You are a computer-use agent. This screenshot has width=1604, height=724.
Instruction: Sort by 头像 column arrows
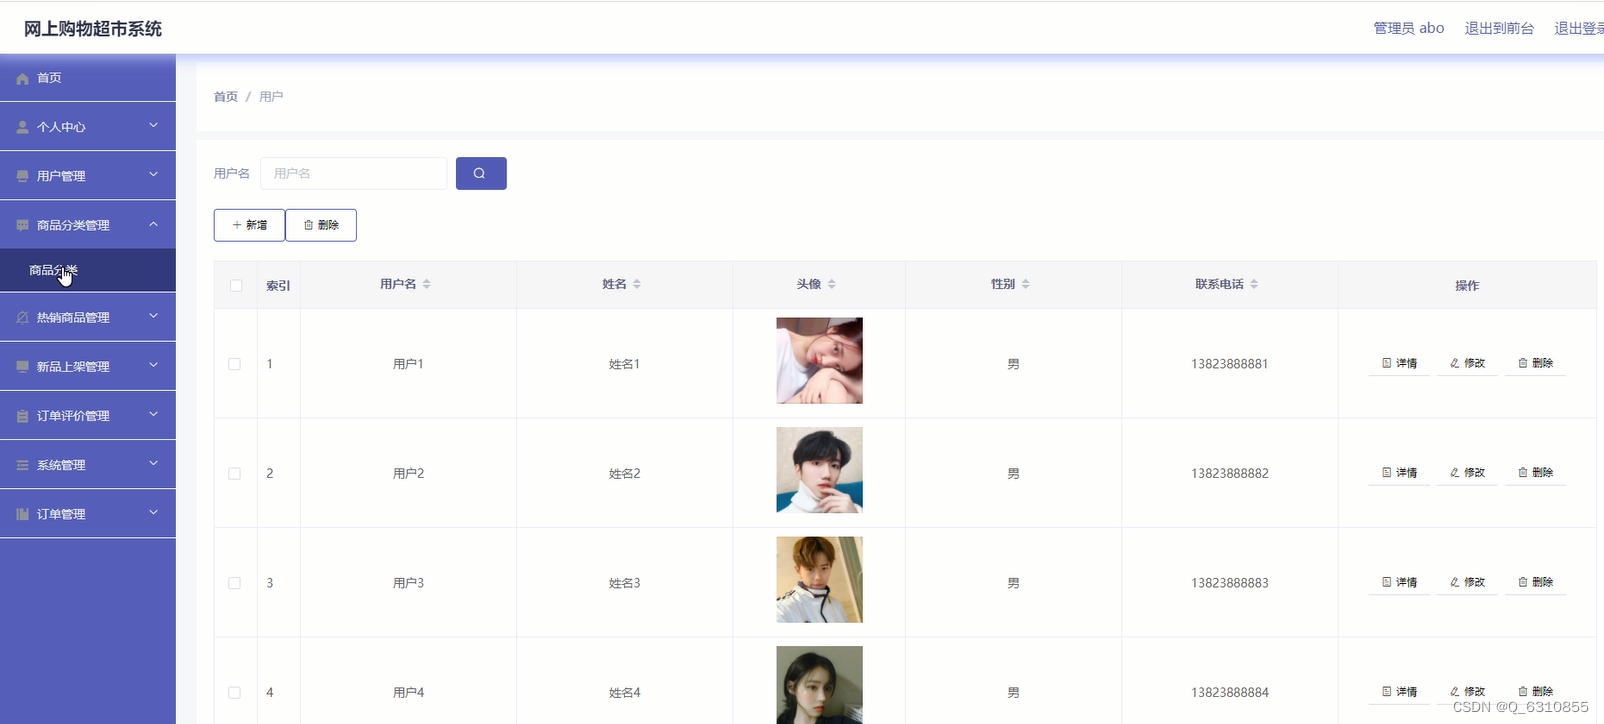pyautogui.click(x=832, y=284)
